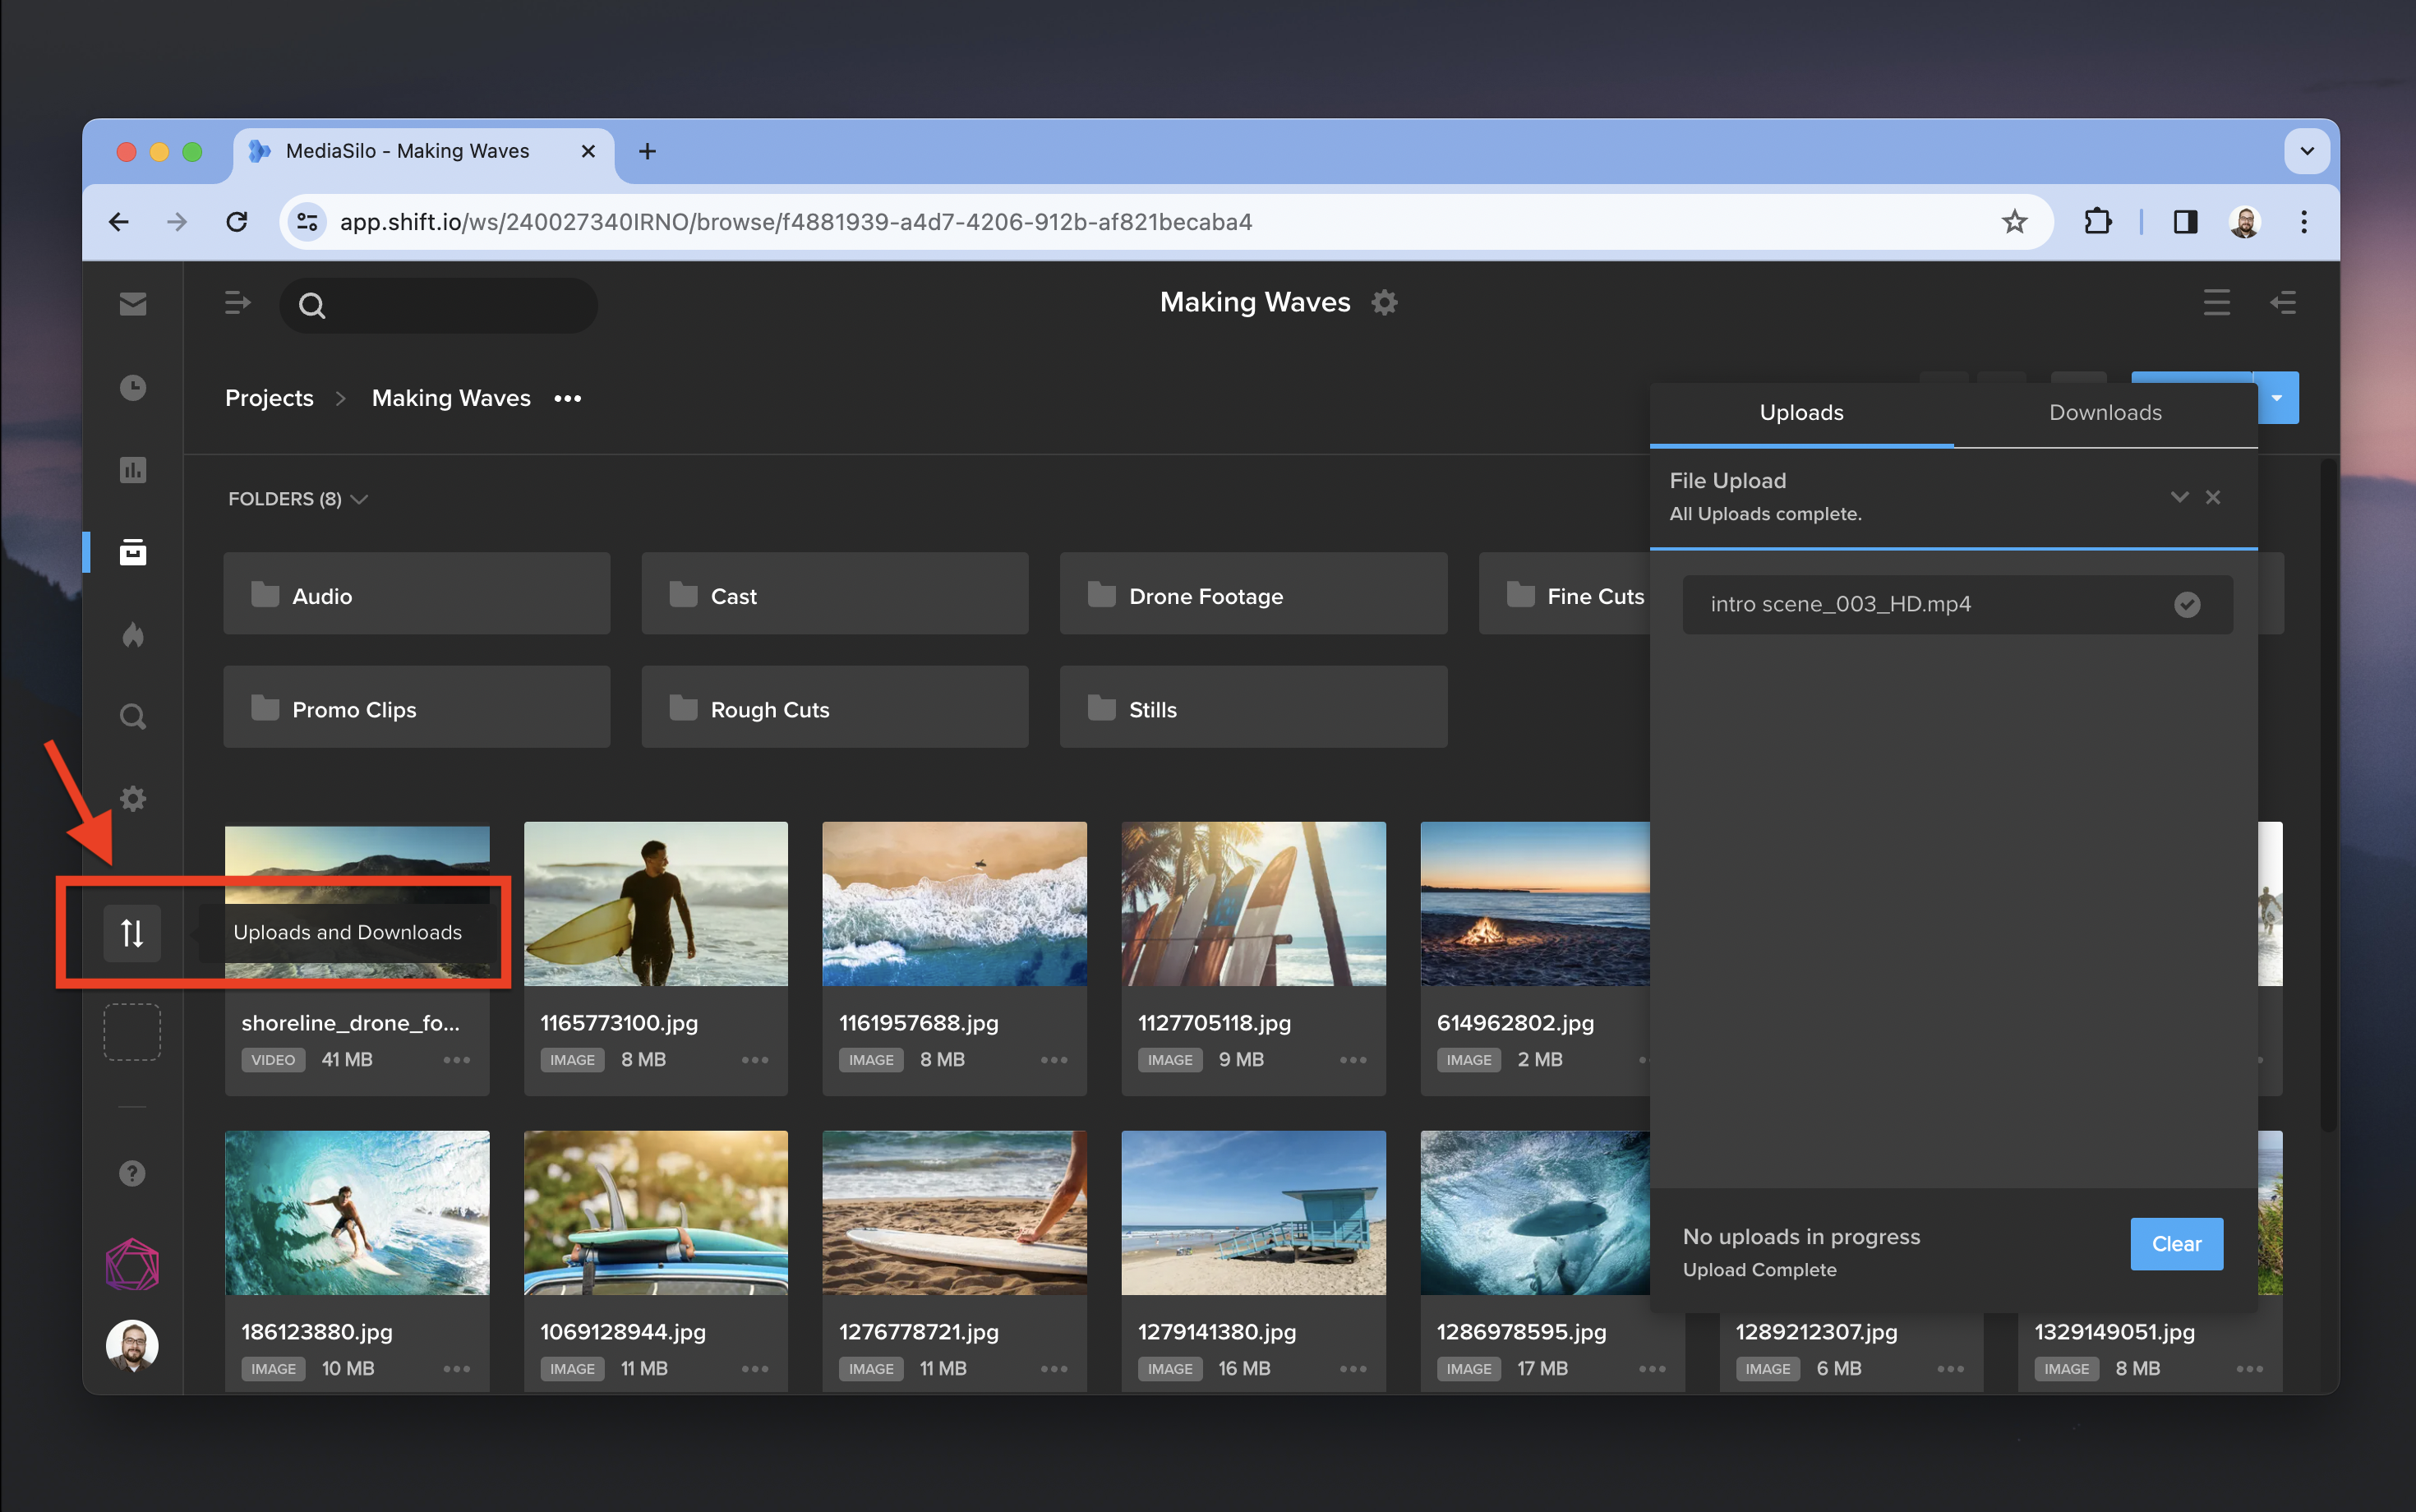Go to Projects breadcrumb

pyautogui.click(x=269, y=398)
